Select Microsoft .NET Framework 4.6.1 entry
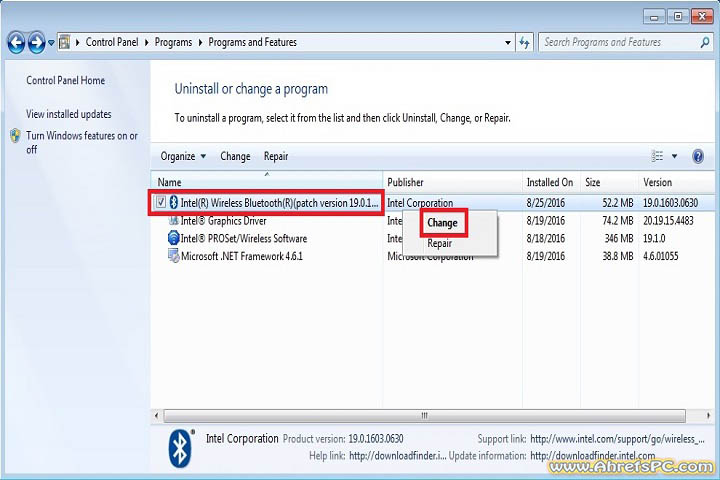This screenshot has height=480, width=720. (242, 256)
